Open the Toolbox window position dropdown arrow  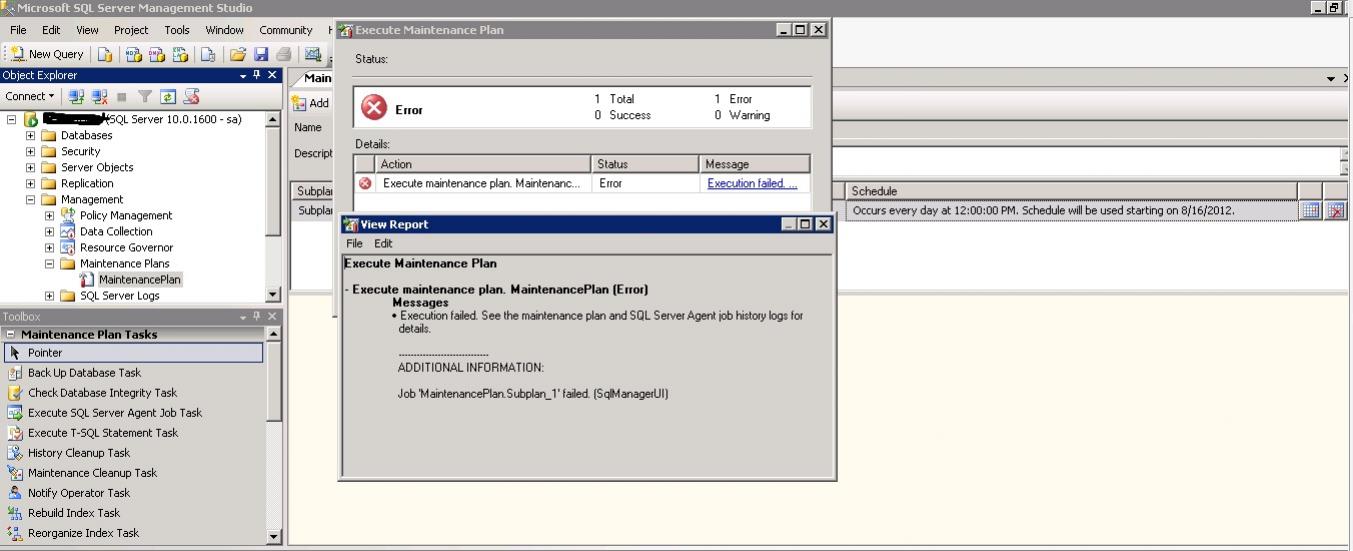pyautogui.click(x=243, y=316)
